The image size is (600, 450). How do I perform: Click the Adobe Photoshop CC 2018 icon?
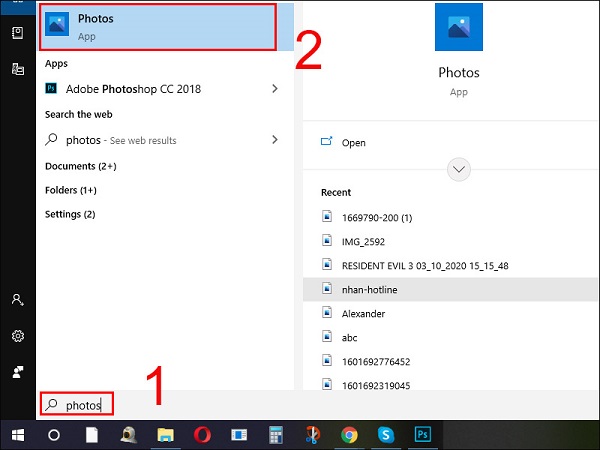pyautogui.click(x=54, y=89)
